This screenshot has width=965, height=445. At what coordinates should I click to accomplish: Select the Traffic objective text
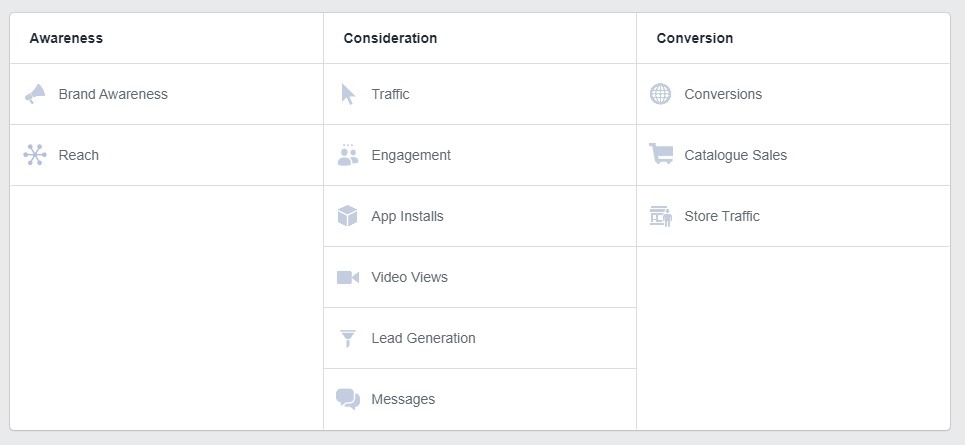pyautogui.click(x=390, y=94)
